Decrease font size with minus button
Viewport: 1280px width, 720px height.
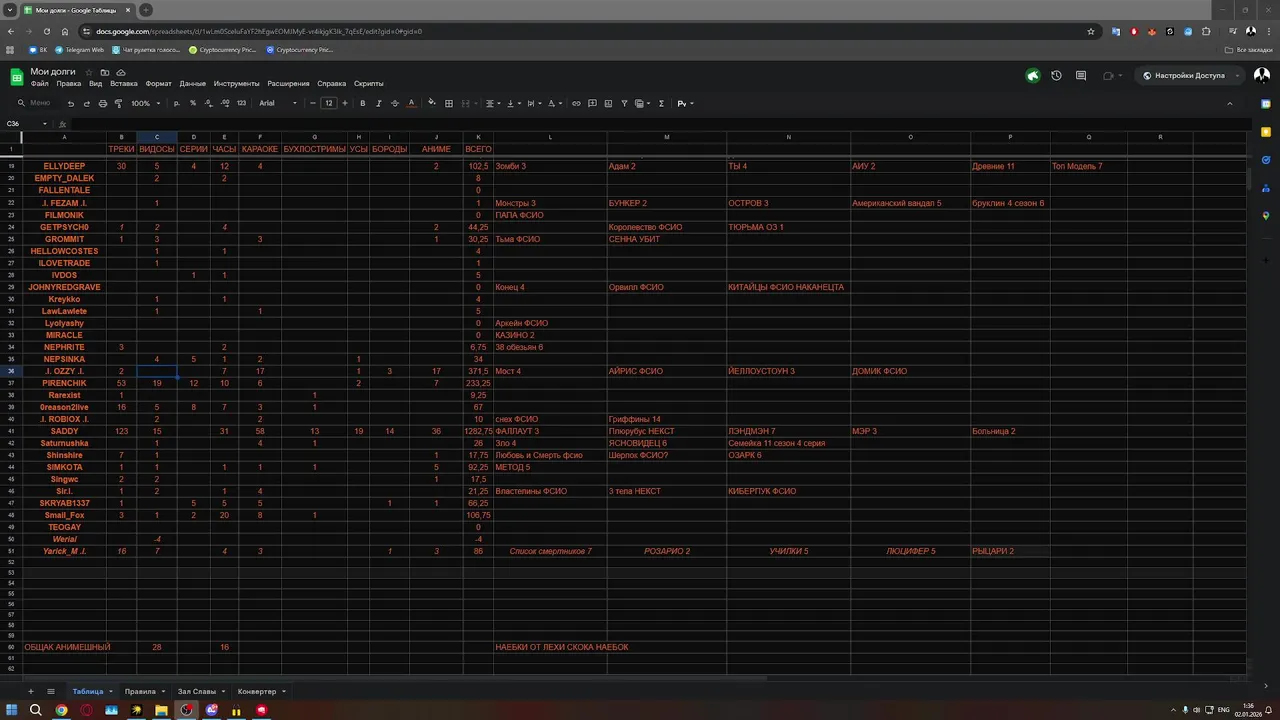(312, 103)
